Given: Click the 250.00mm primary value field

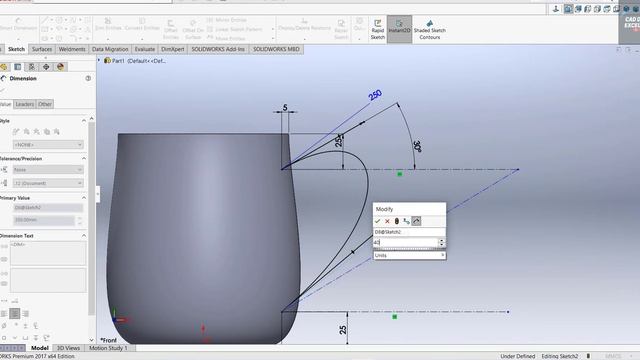Looking at the screenshot, I should pos(44,220).
